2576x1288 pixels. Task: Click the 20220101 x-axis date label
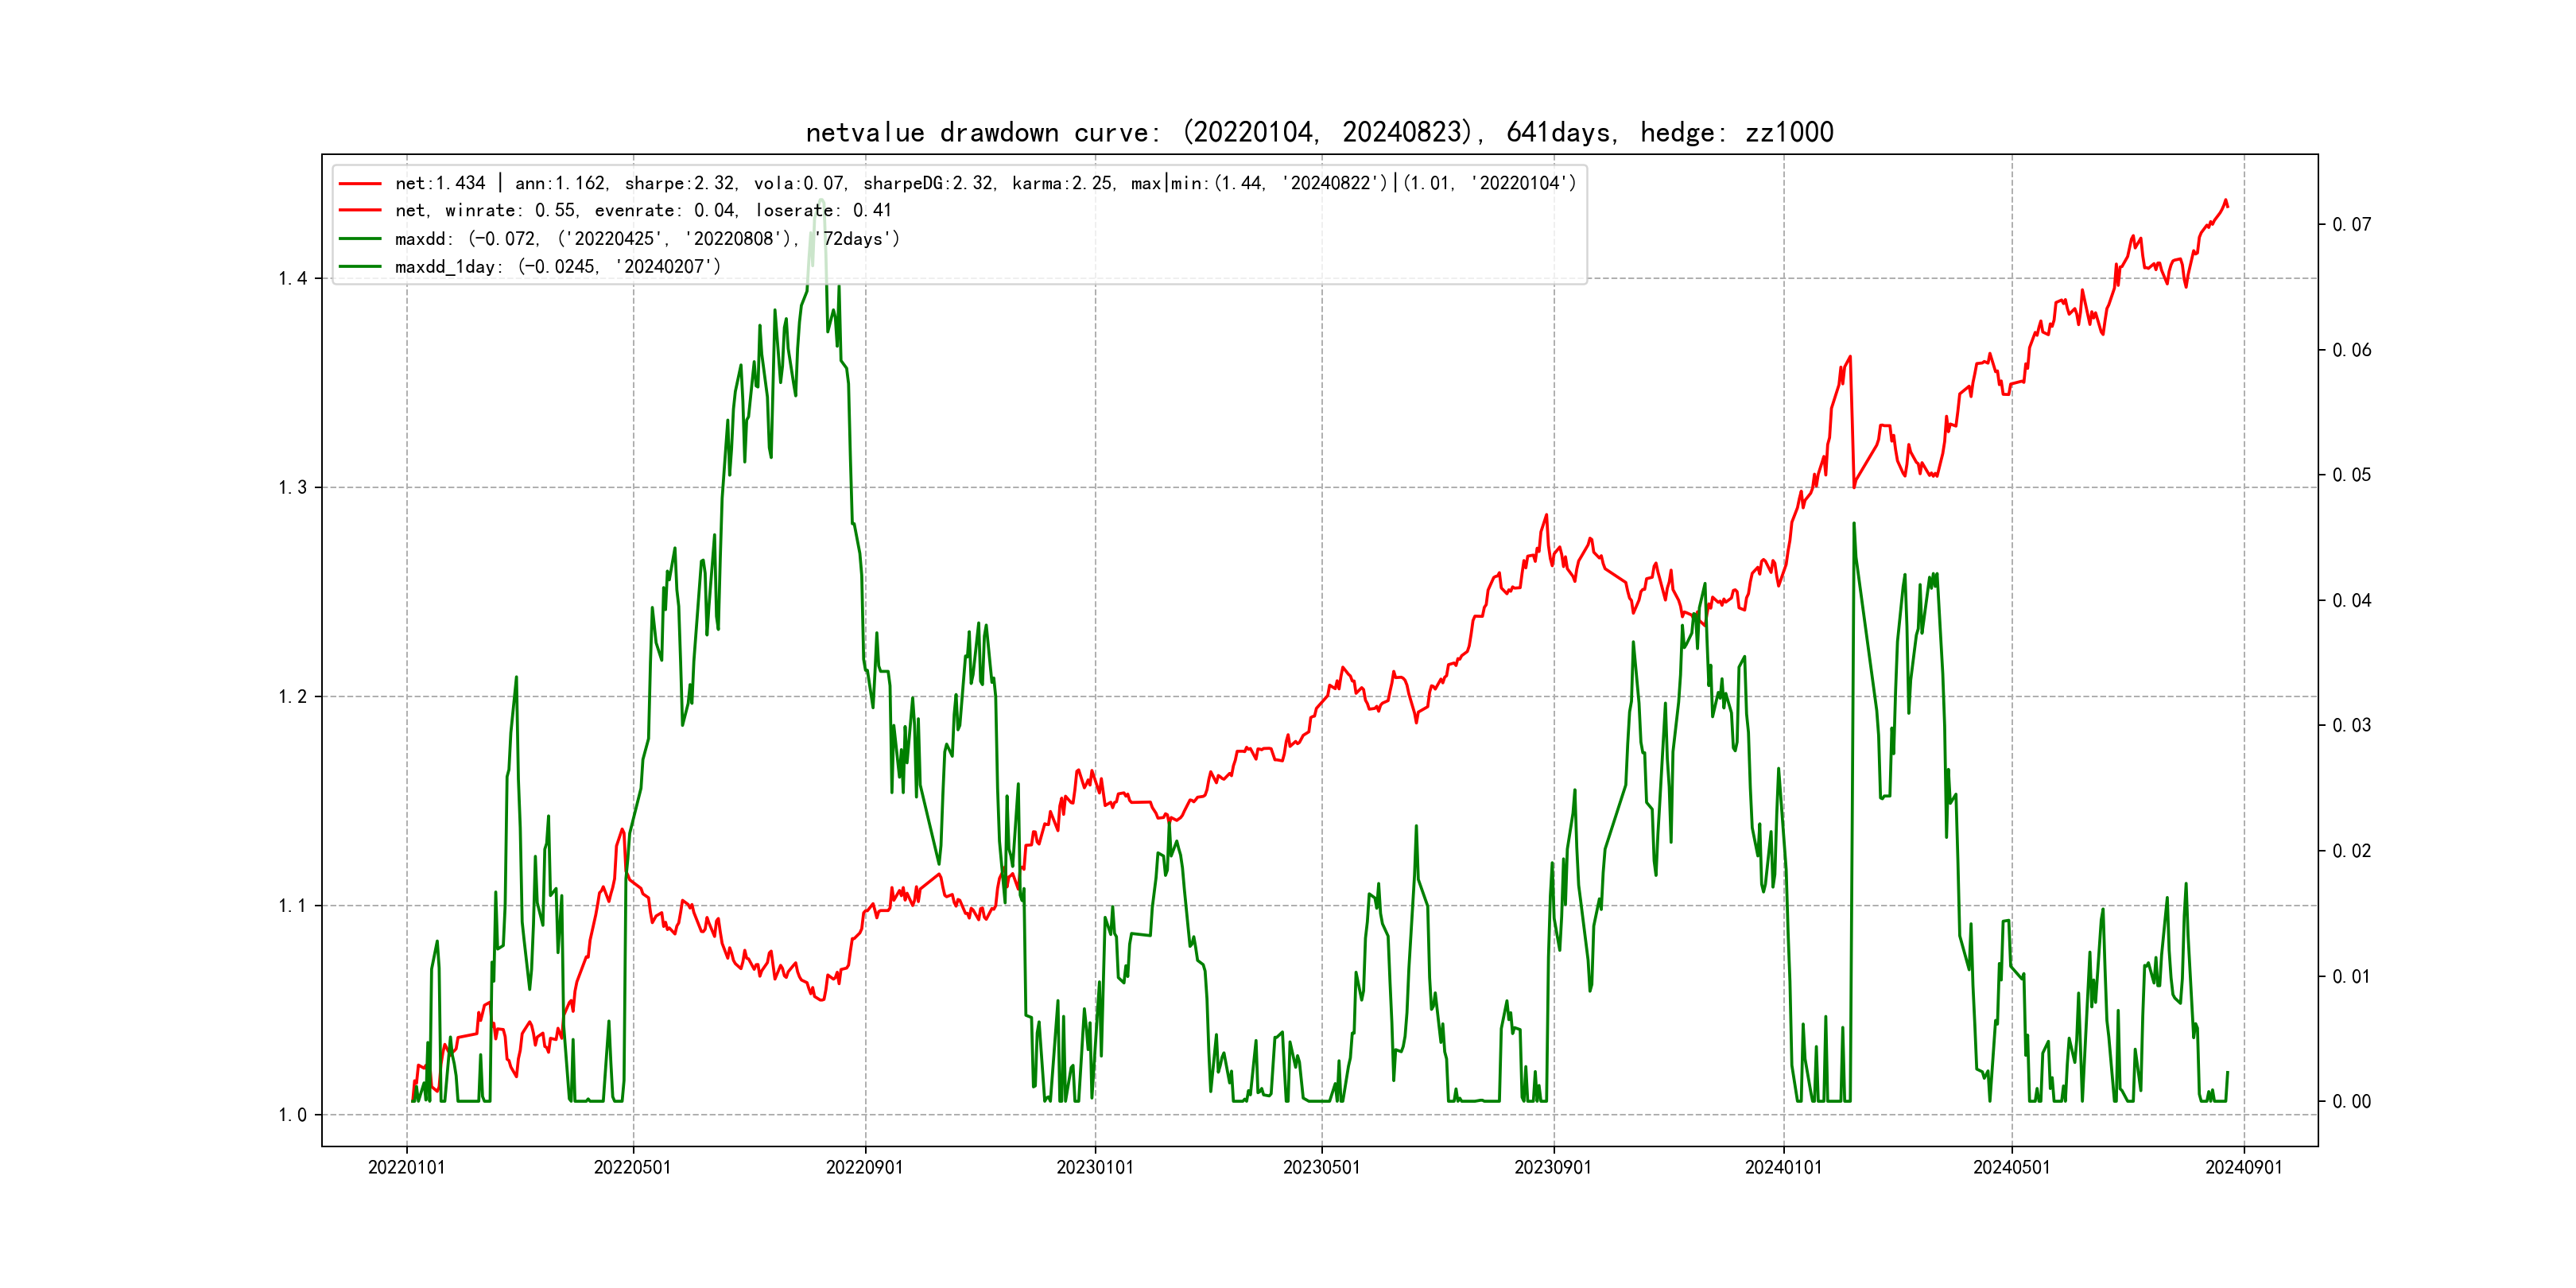406,1167
